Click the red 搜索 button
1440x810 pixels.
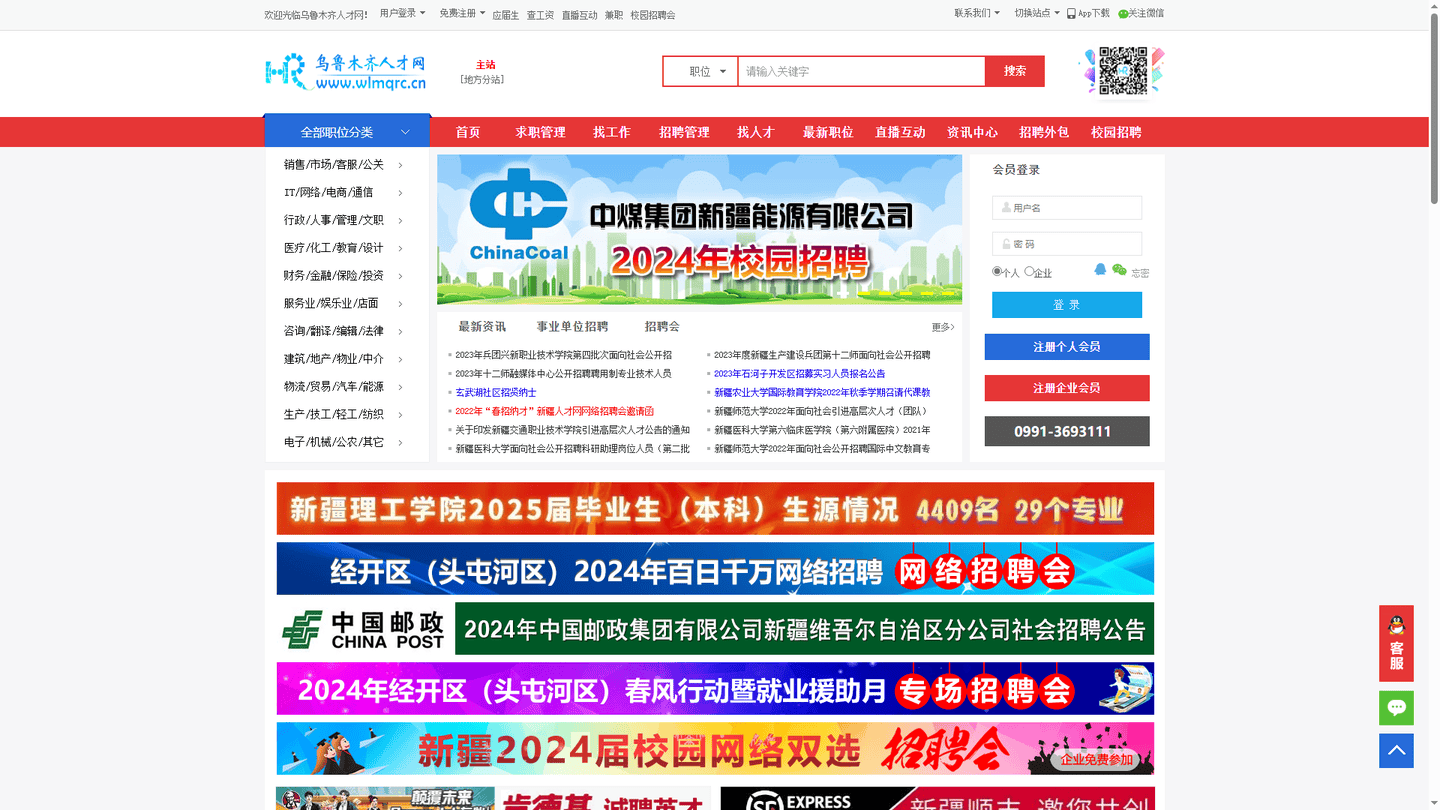(x=1015, y=71)
